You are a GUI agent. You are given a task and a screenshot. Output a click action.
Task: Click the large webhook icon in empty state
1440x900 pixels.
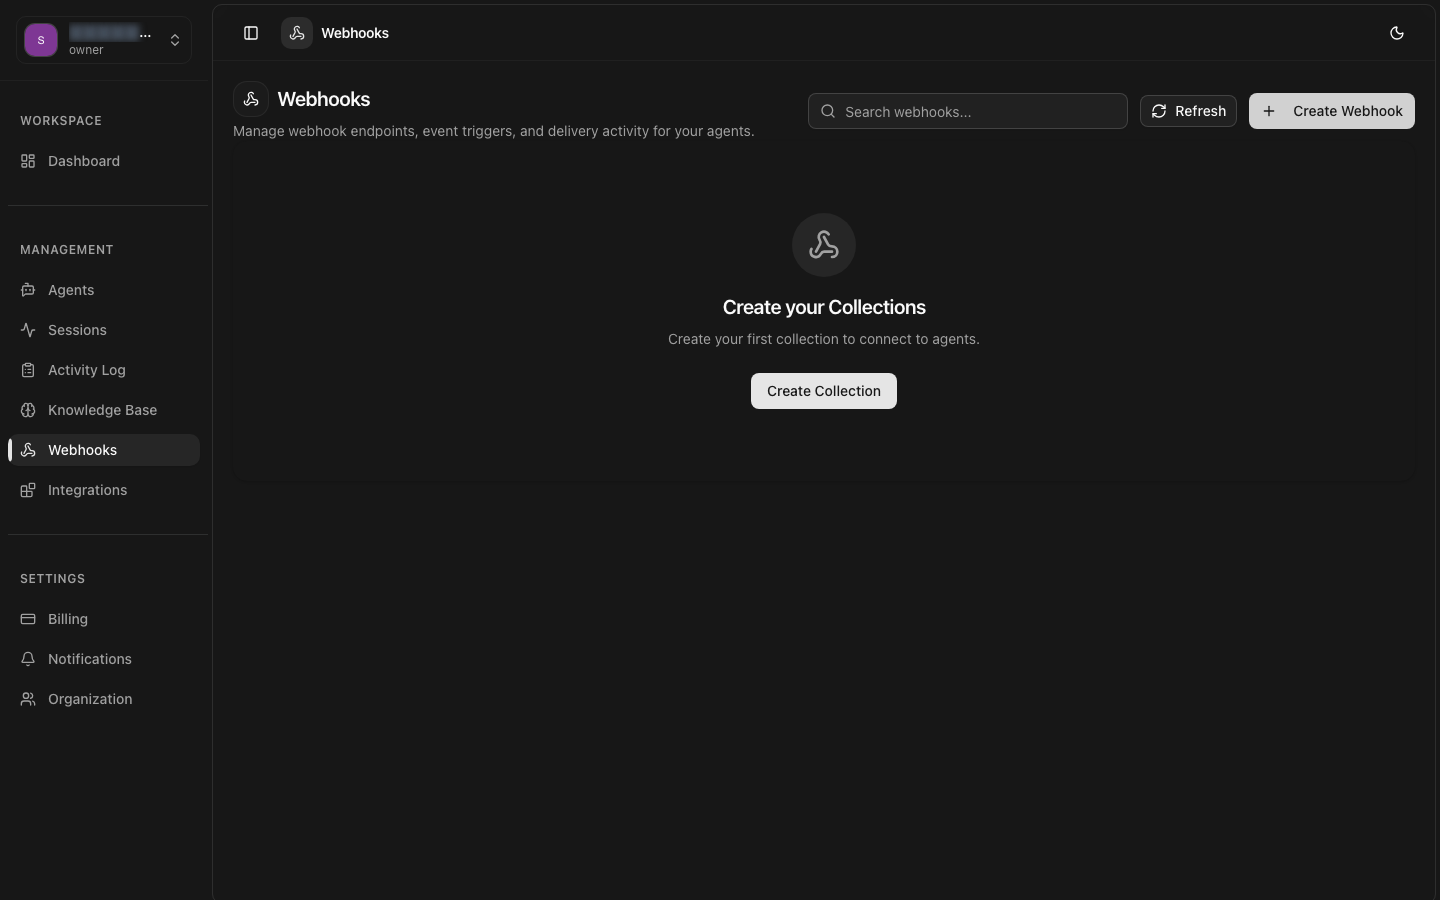(x=824, y=245)
